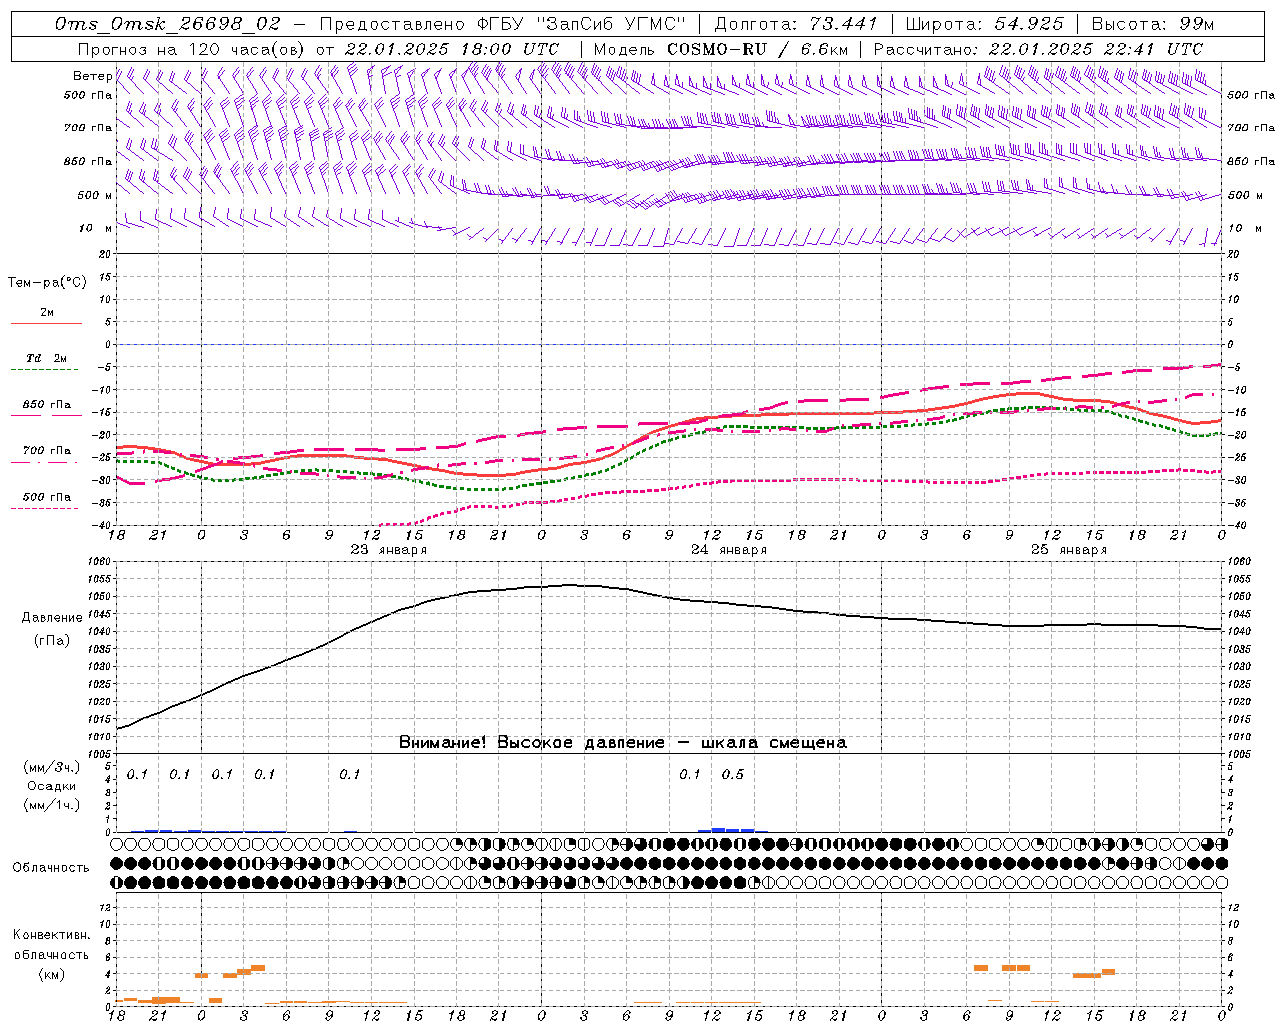Click the 24 января date label
This screenshot has width=1280, height=1024.
point(729,550)
